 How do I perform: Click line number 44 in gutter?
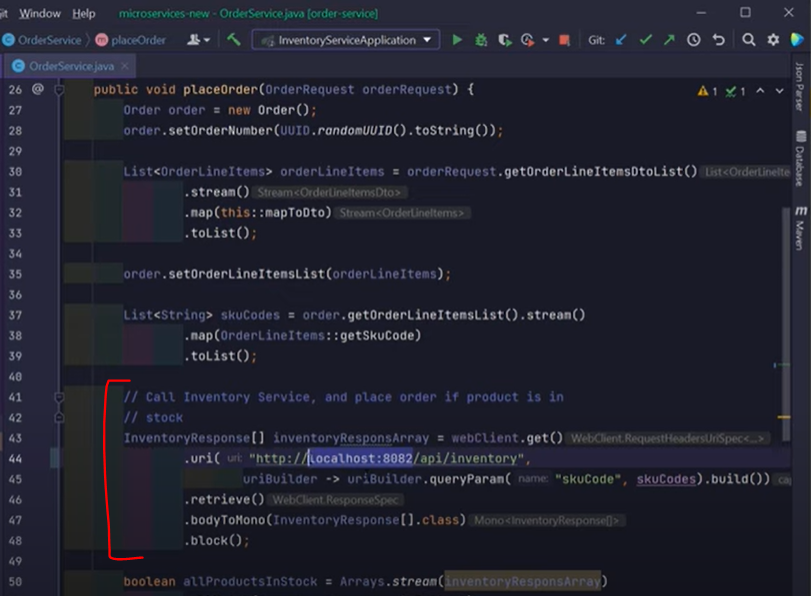[16, 458]
